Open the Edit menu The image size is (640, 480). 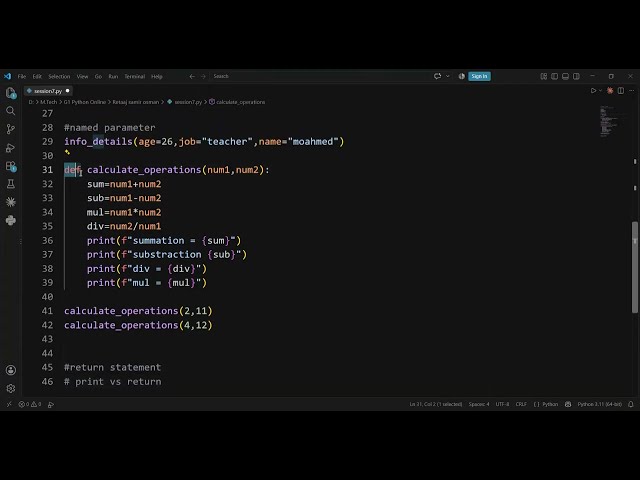[37, 76]
